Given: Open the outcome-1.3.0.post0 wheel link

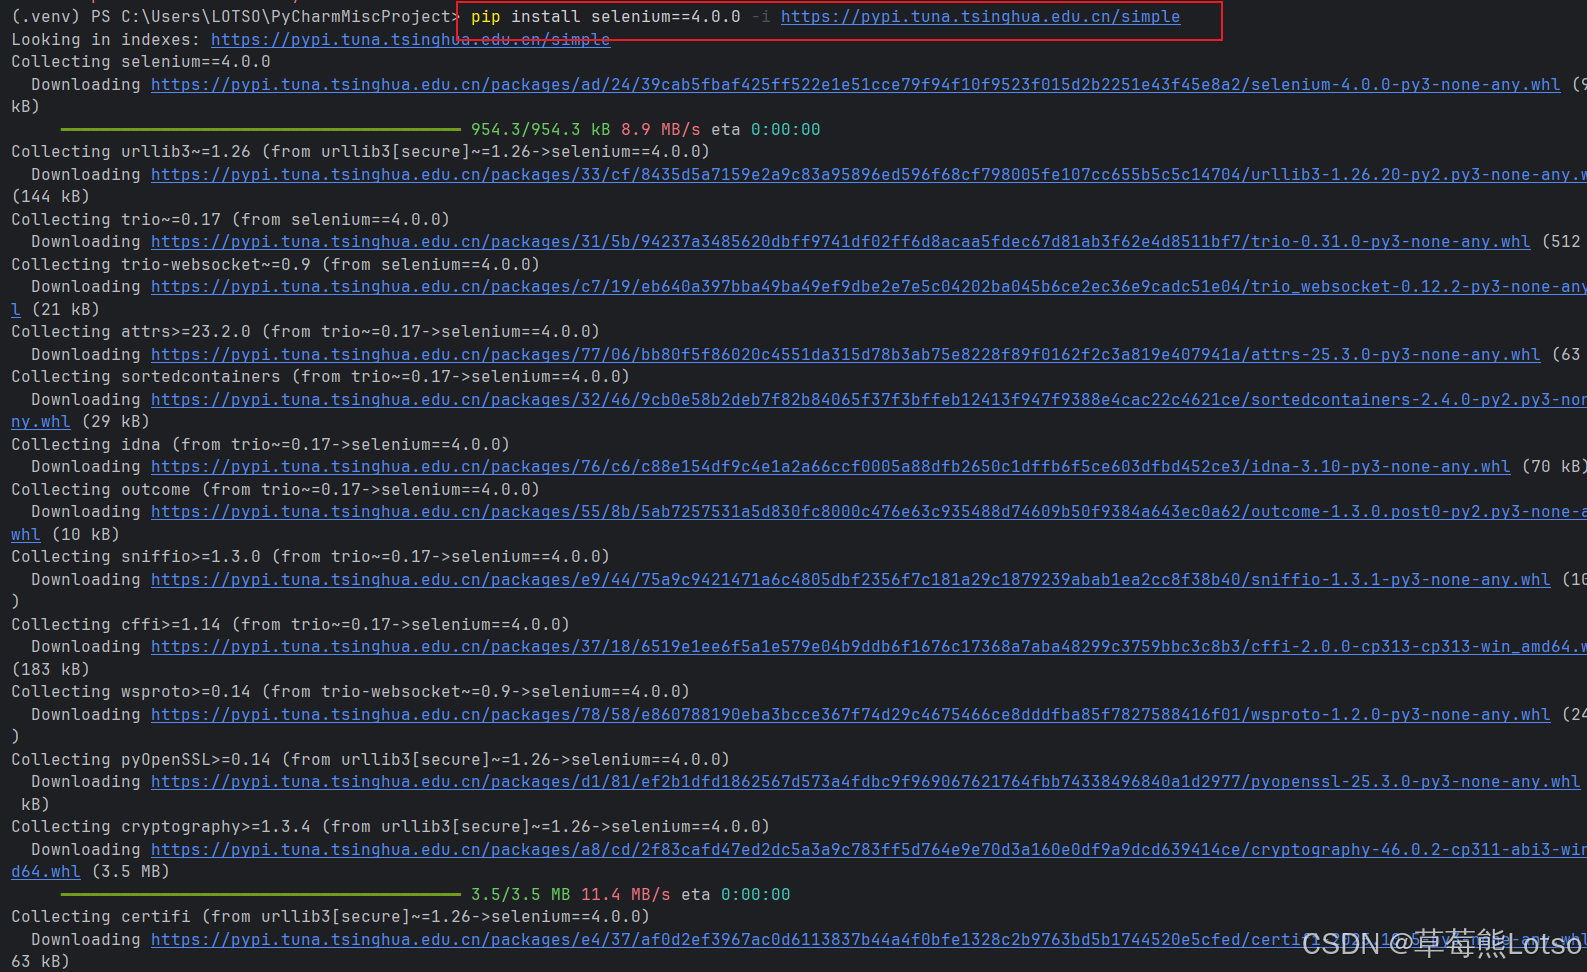Looking at the screenshot, I should click(868, 512).
